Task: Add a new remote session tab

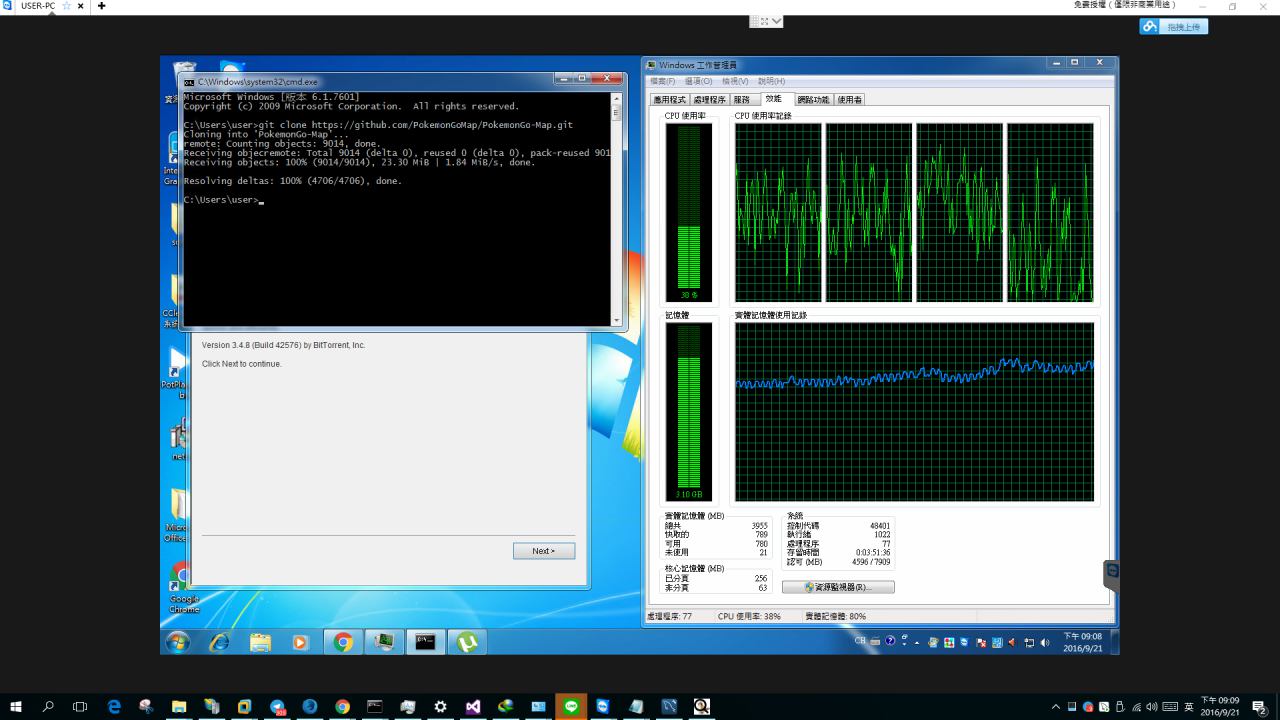Action: 101,6
